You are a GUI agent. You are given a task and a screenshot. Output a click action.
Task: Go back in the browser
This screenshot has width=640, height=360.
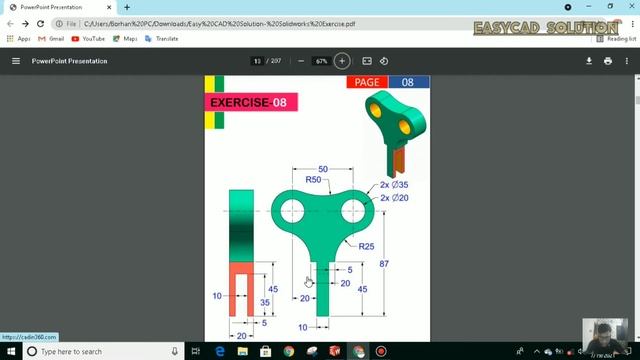(10, 24)
